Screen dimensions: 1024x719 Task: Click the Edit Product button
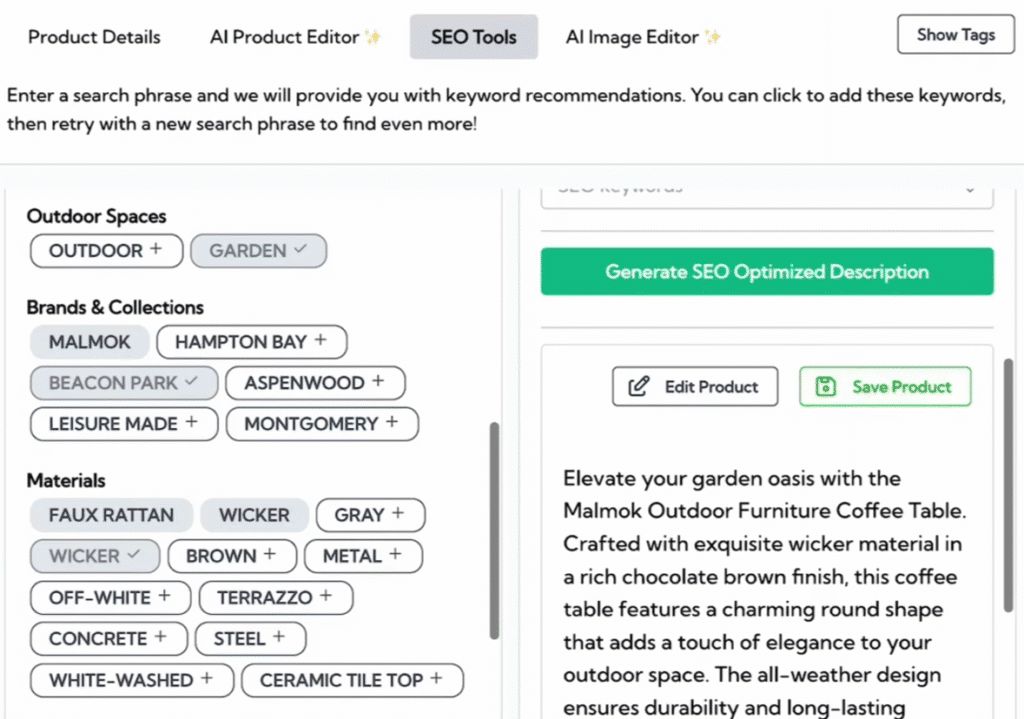(x=695, y=387)
